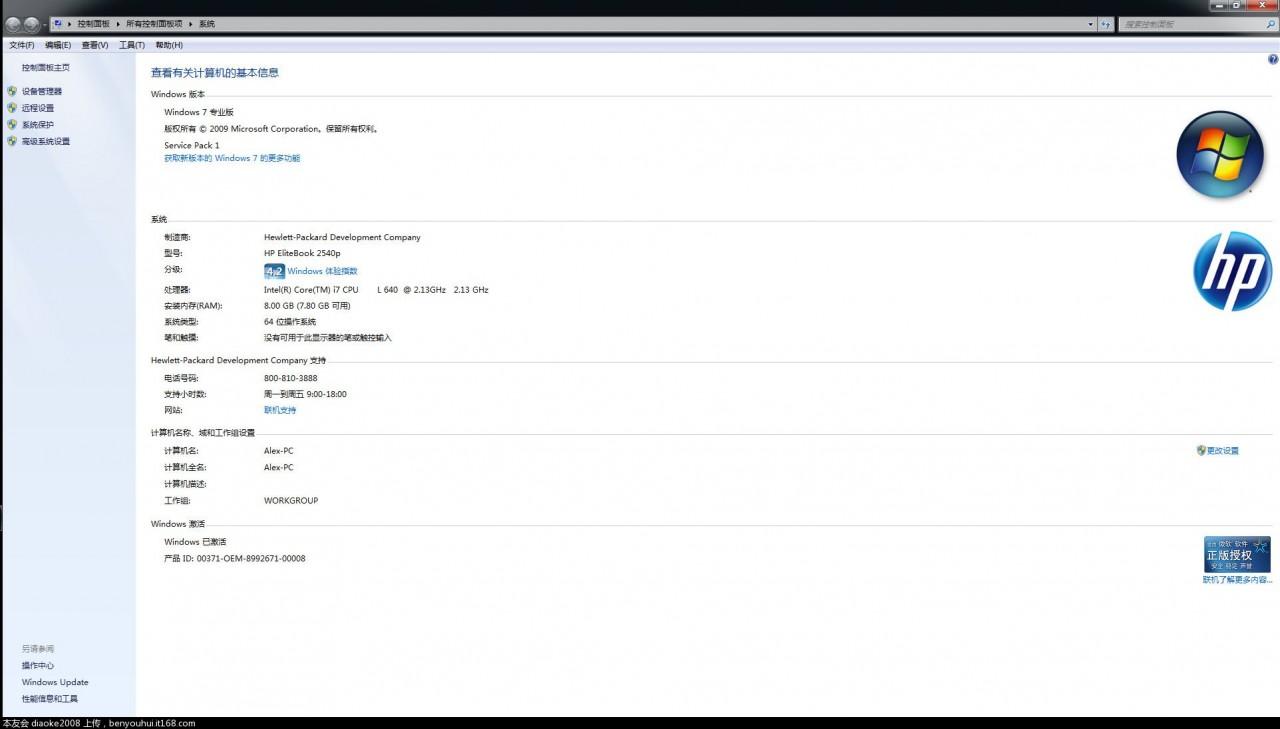
Task: Click 周一到周五 9:00-18:00 support hours
Action: tap(305, 394)
